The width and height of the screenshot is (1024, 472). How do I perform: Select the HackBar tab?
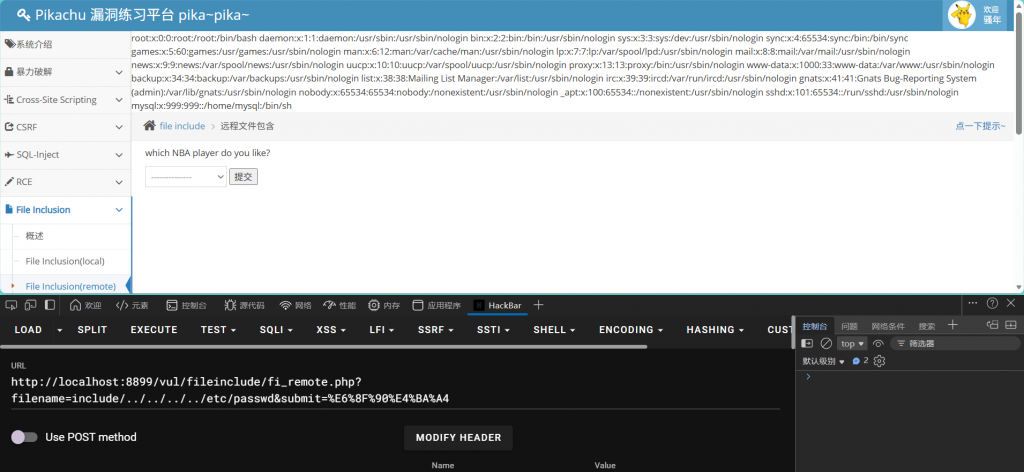[x=497, y=305]
